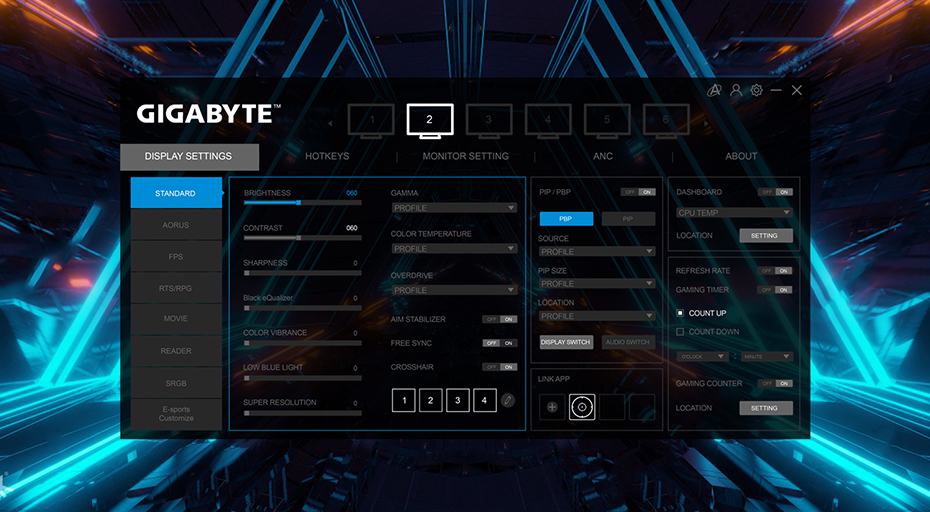Toggle the Free Sync switch
The image size is (930, 512).
pos(499,343)
